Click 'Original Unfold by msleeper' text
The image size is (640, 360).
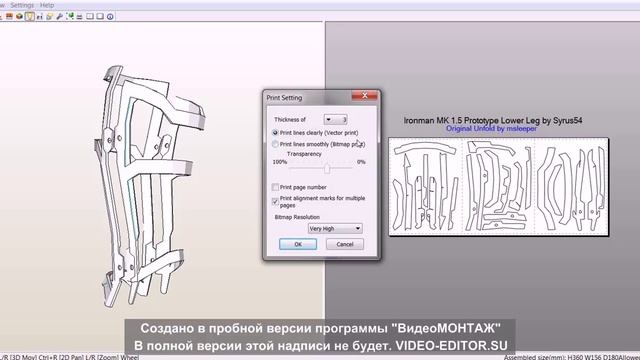click(x=491, y=129)
